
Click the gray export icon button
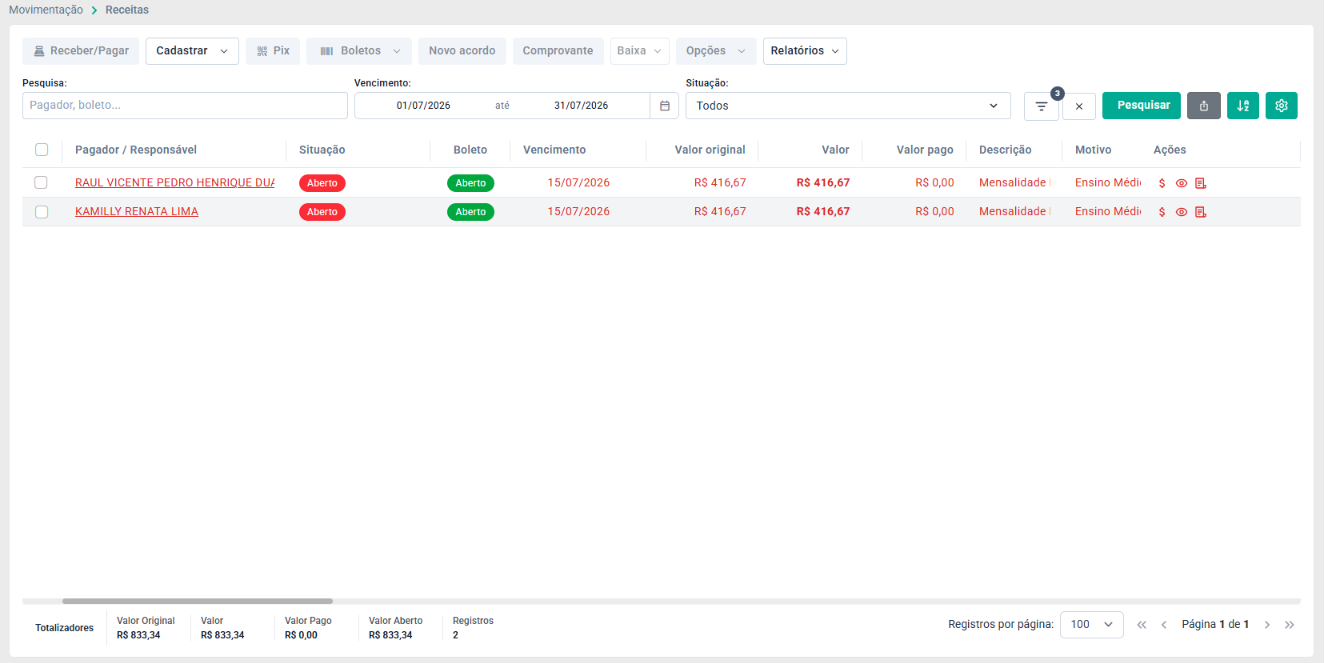1204,105
